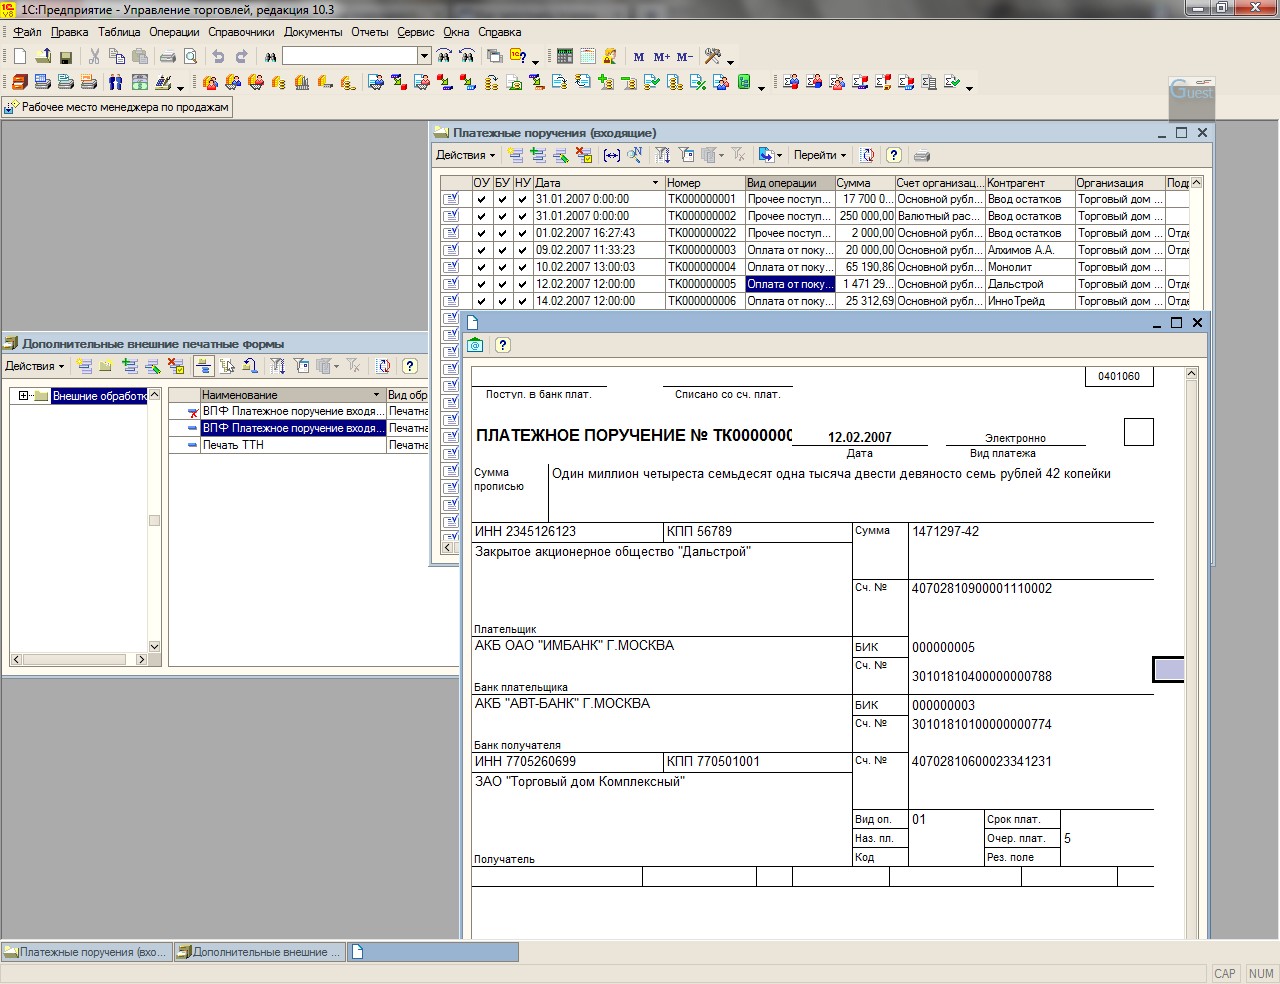
Task: Click the Print icon in main toolbar
Action: [168, 57]
